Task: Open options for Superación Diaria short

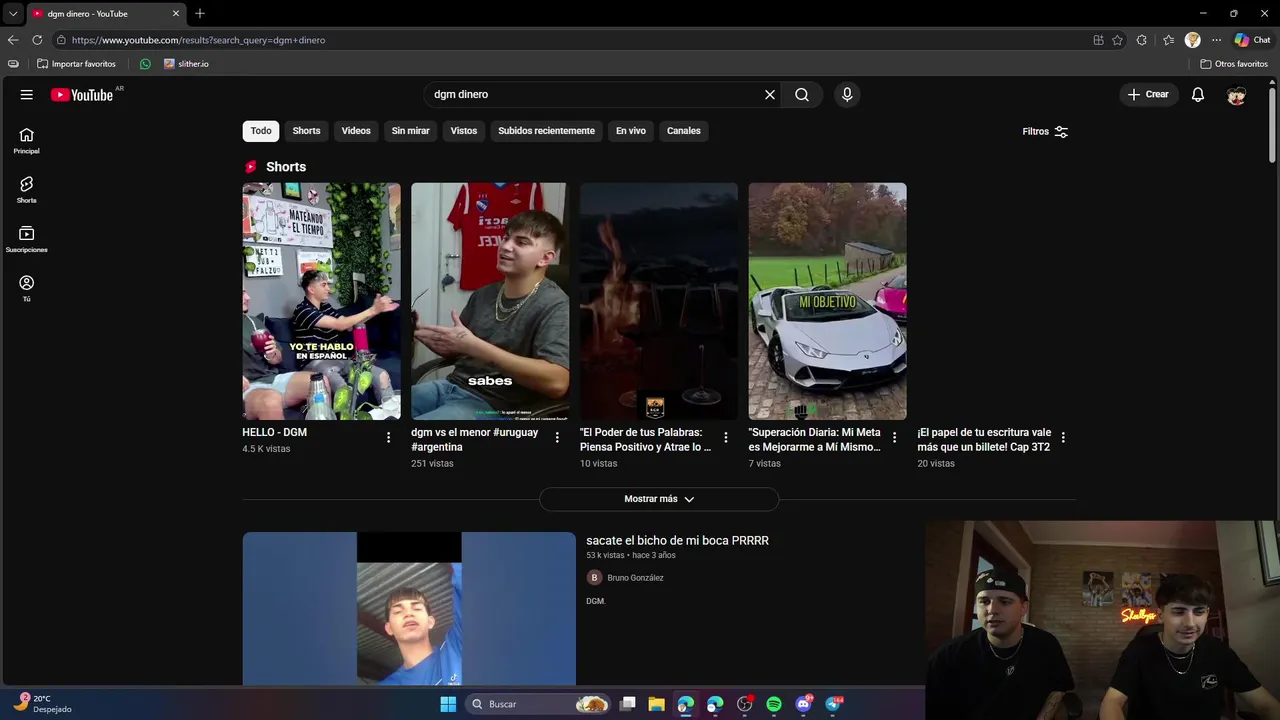Action: point(895,437)
